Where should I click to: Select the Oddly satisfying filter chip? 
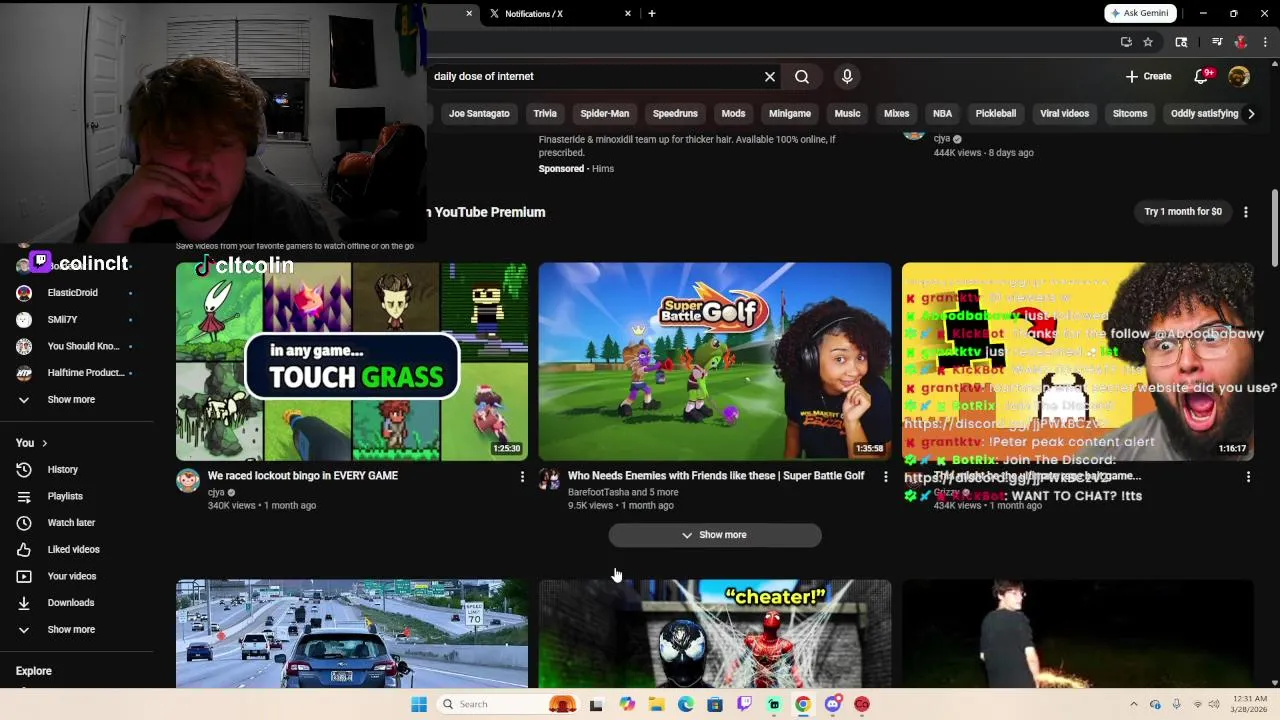pos(1204,113)
